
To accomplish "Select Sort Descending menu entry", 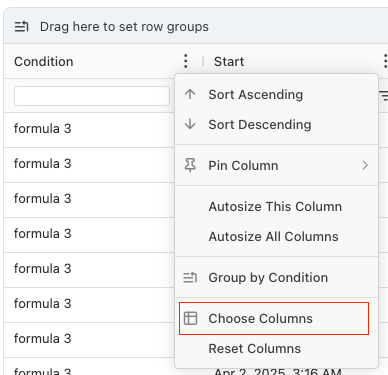I will click(277, 124).
